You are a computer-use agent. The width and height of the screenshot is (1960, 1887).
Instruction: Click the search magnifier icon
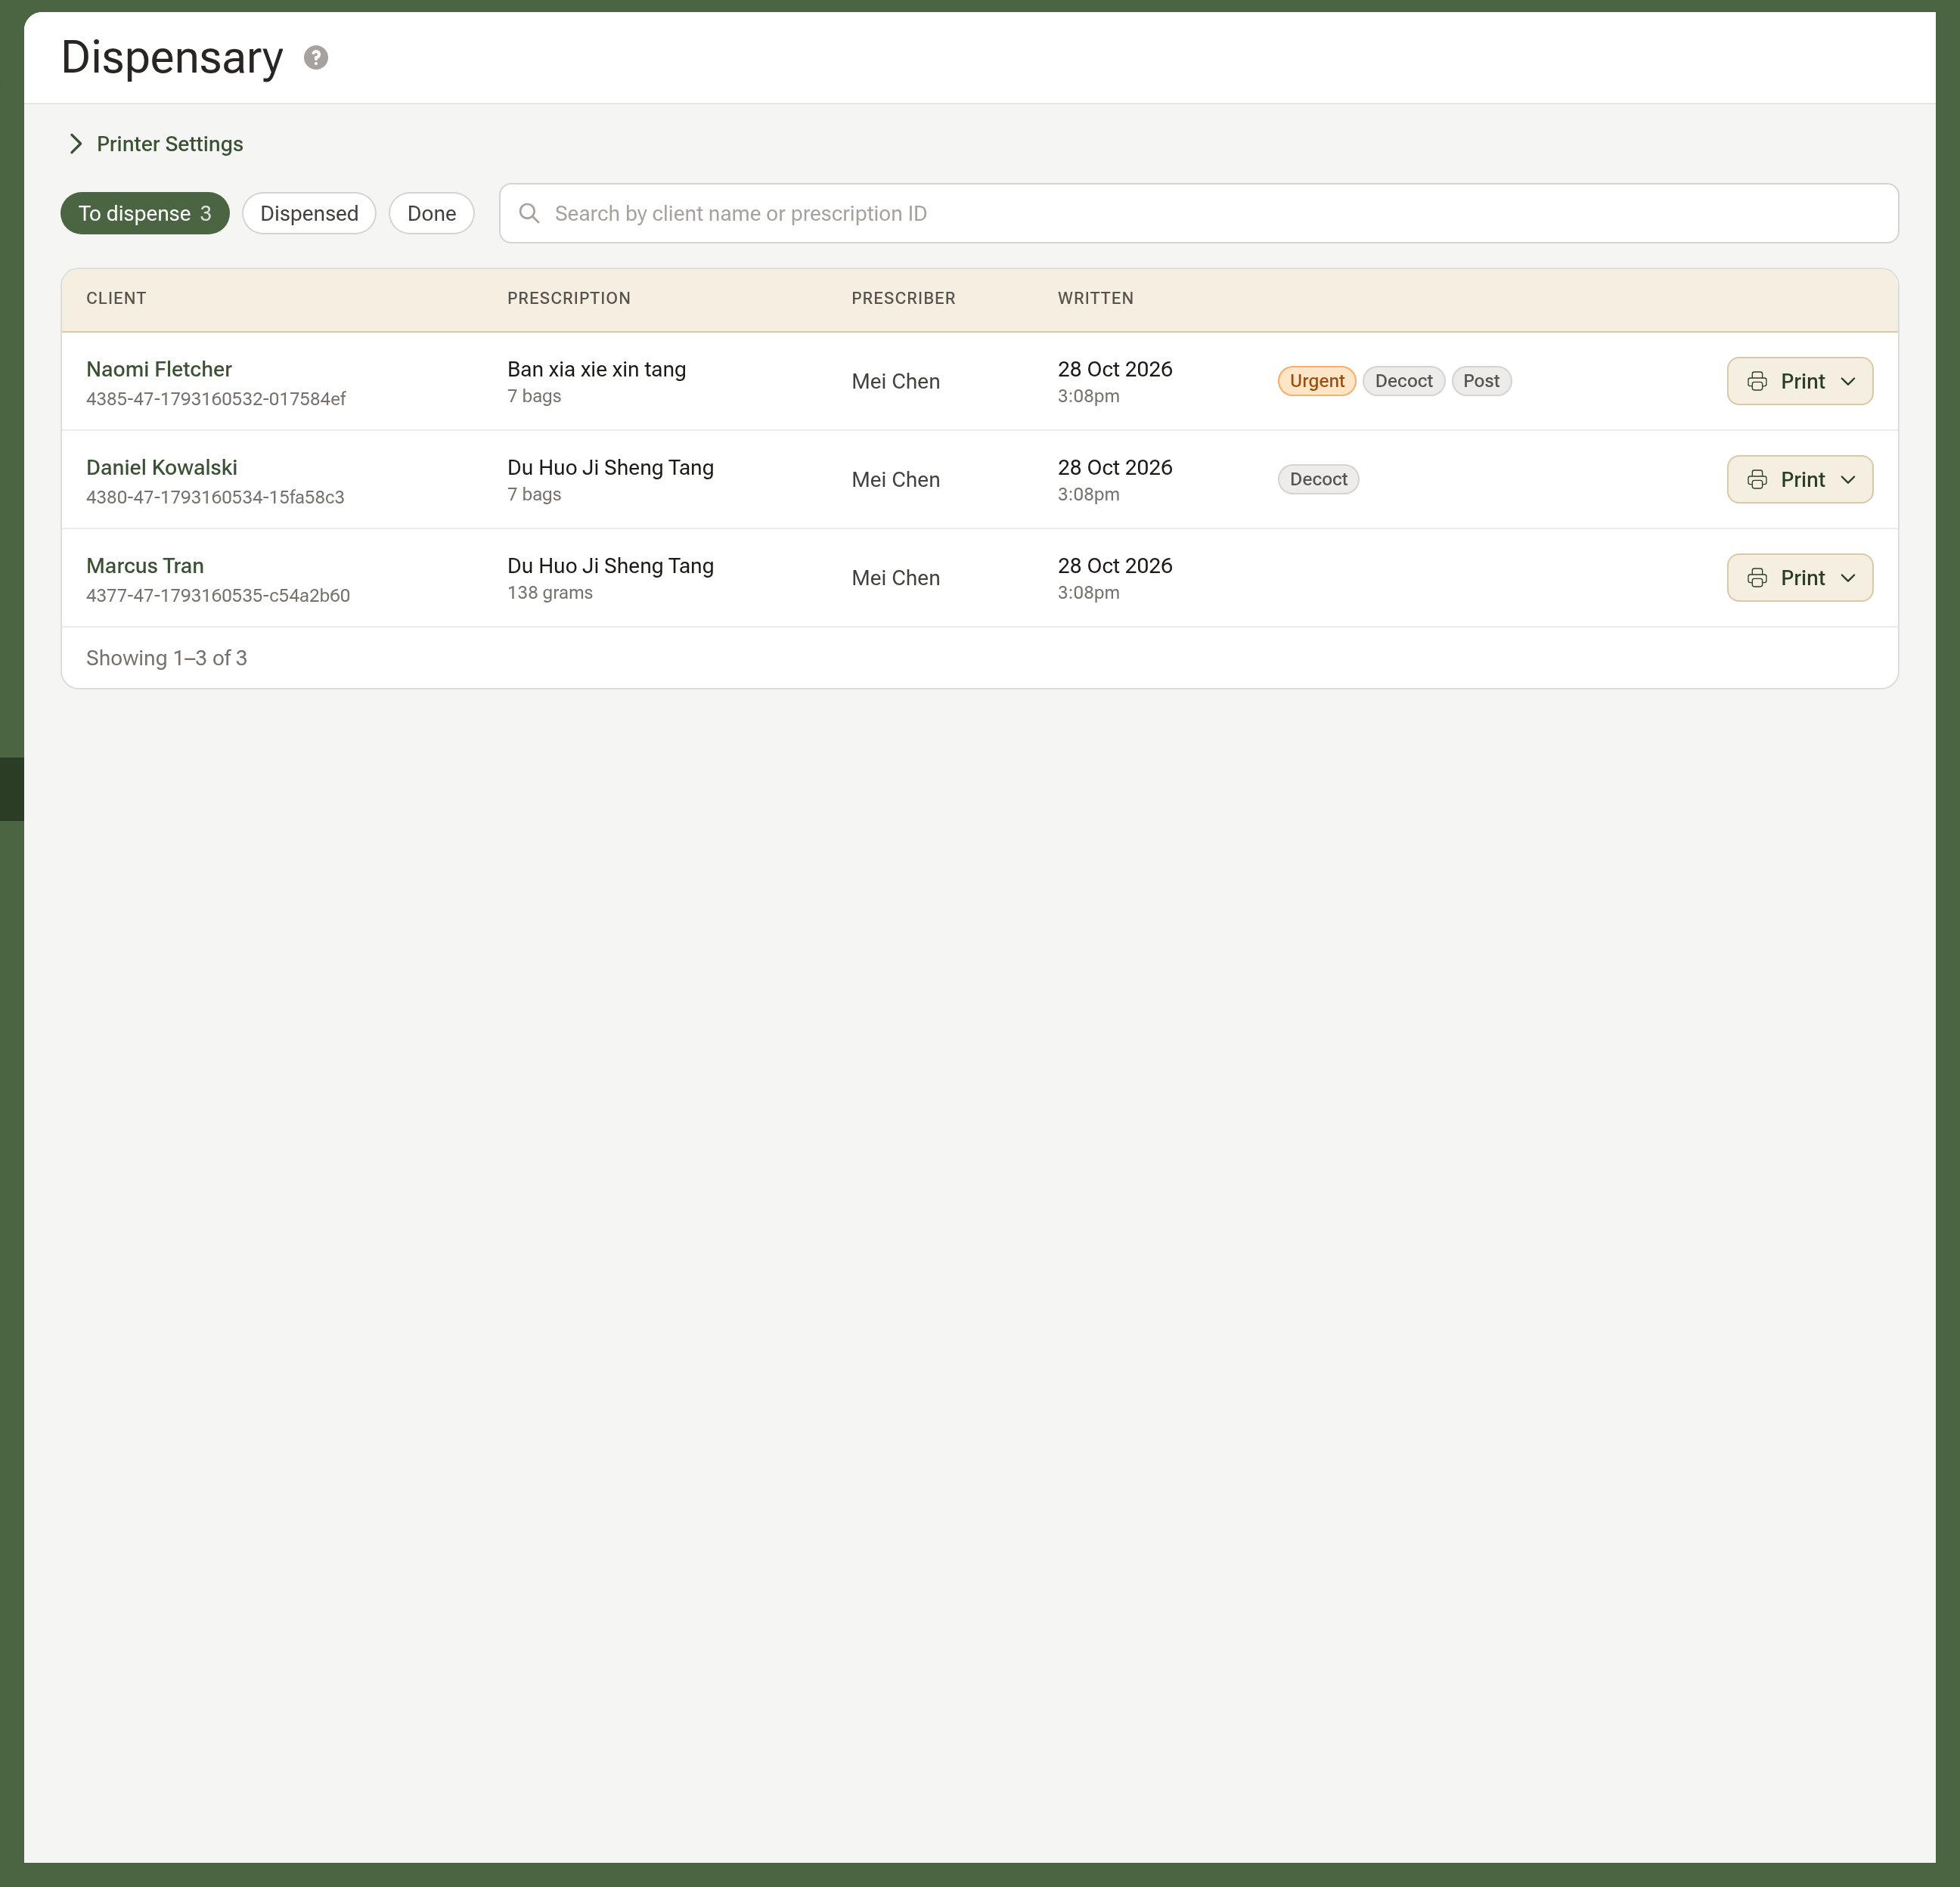coord(529,213)
